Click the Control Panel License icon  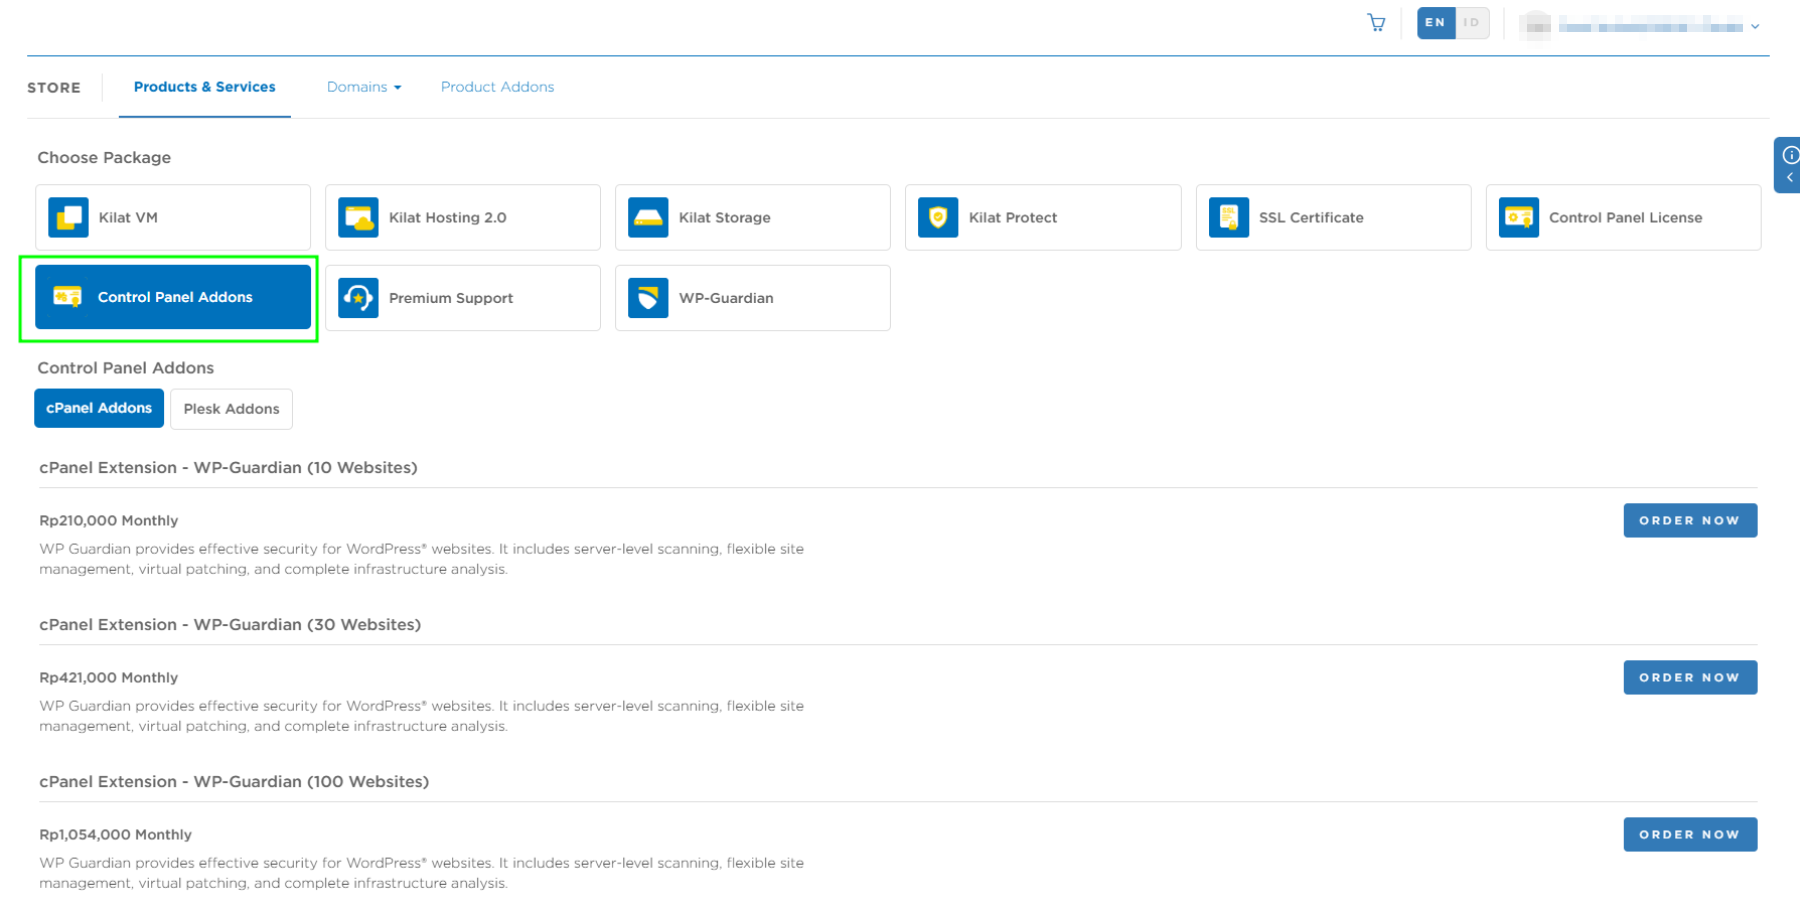coord(1518,217)
